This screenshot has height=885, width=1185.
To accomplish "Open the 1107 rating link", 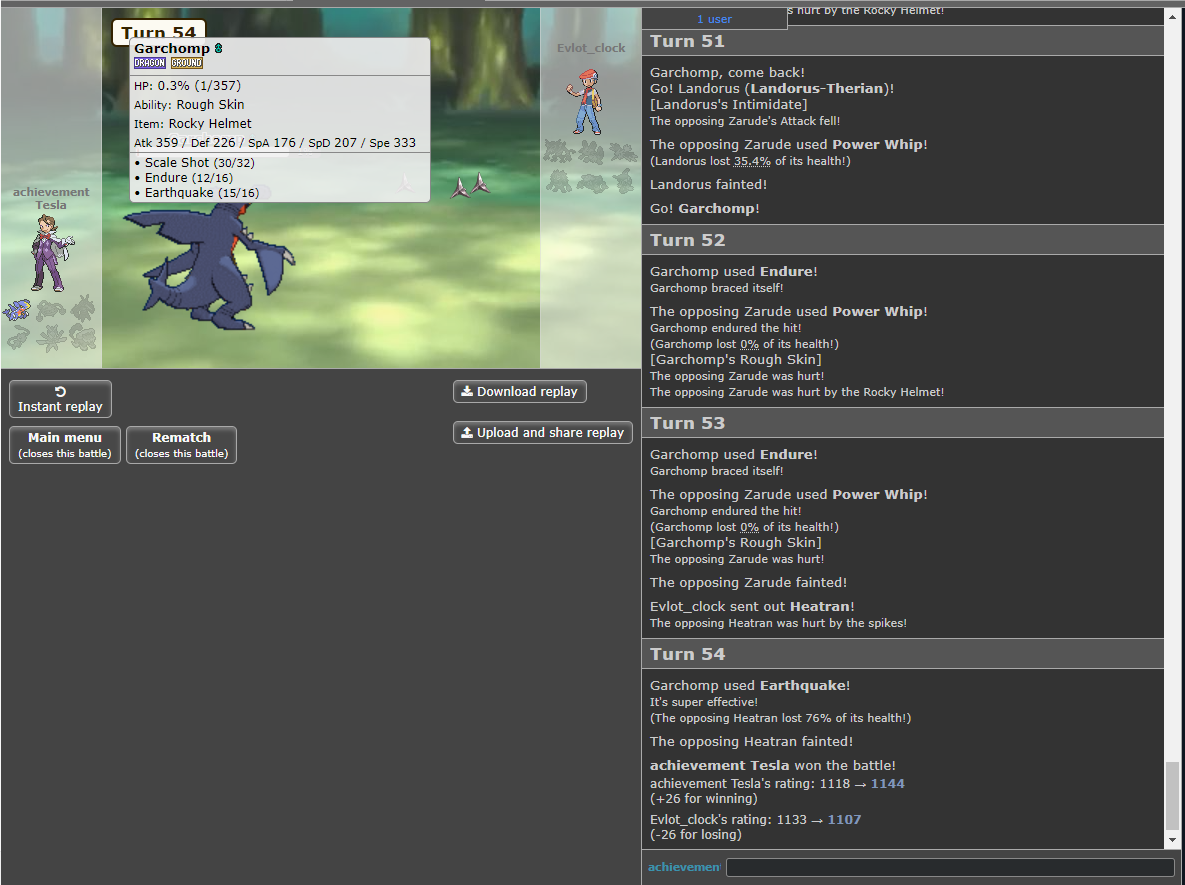I will click(x=844, y=819).
